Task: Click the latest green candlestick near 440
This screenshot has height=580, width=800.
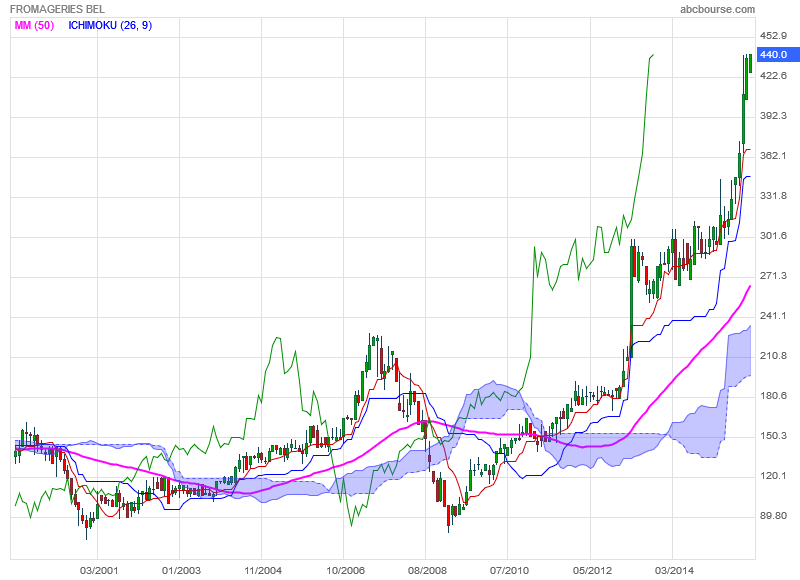Action: 751,63
